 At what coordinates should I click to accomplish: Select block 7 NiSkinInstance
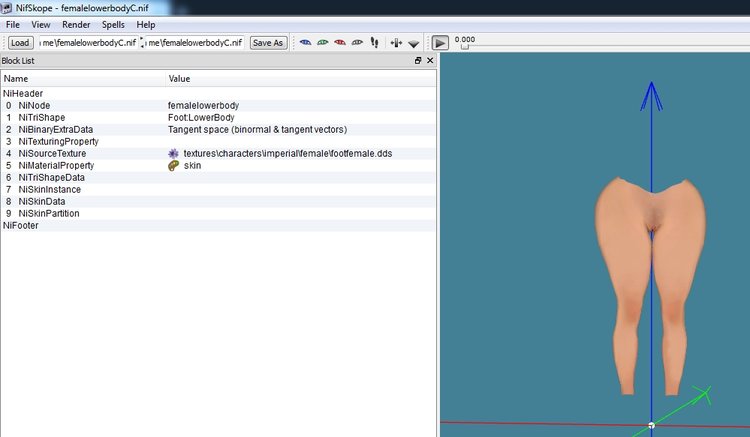[x=218, y=189]
